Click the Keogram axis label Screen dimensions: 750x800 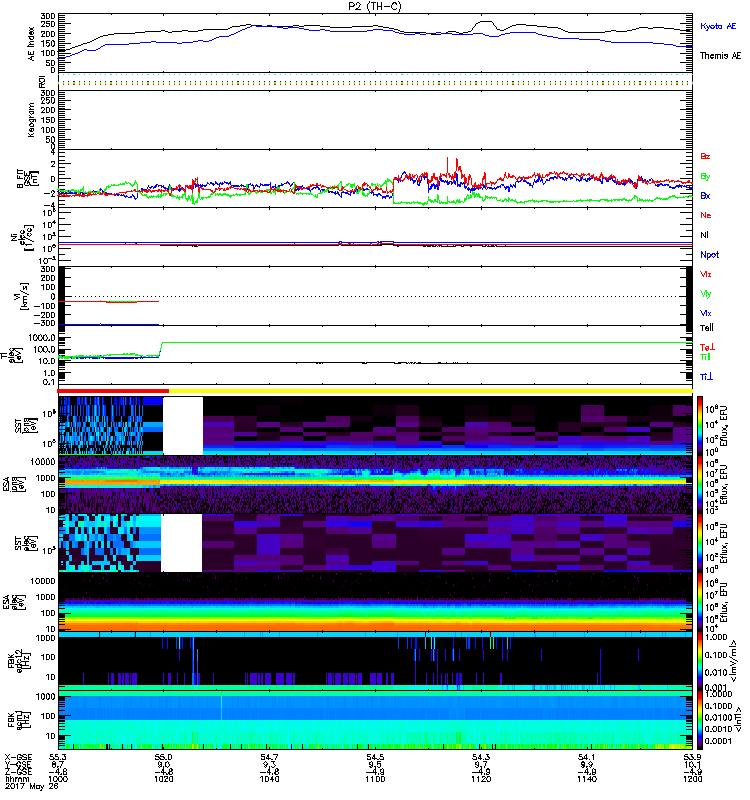[x=32, y=119]
